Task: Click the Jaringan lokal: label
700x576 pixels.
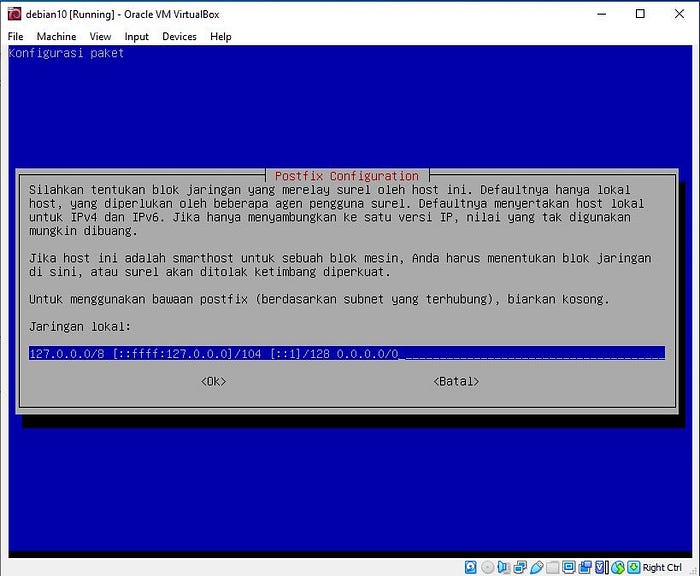Action: (80, 327)
